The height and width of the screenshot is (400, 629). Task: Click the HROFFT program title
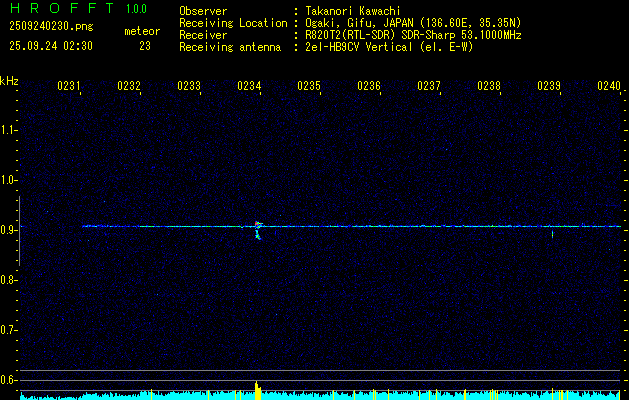coord(62,8)
